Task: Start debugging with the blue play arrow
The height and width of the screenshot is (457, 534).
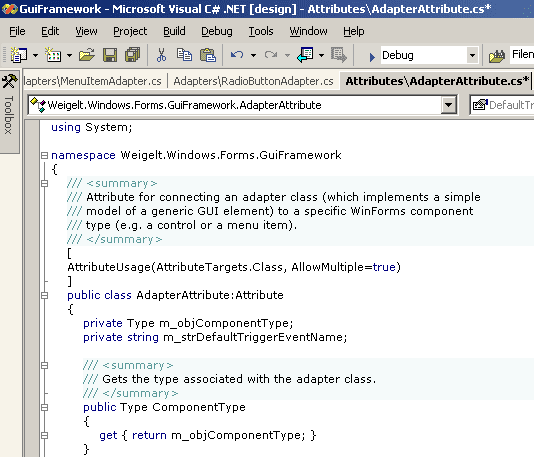Action: pyautogui.click(x=372, y=57)
